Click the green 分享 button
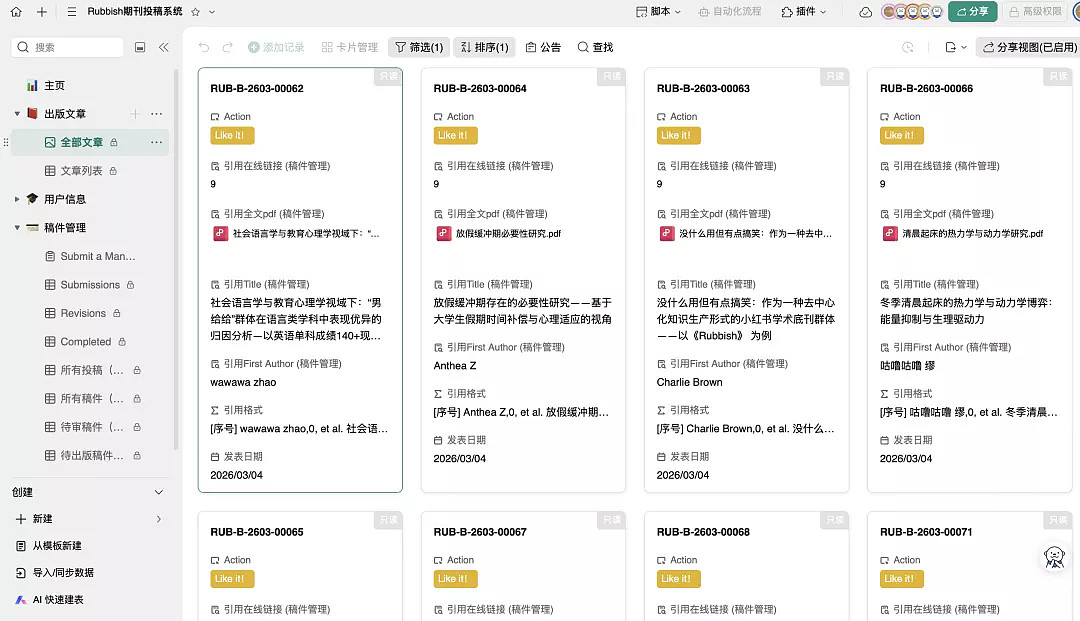The height and width of the screenshot is (621, 1080). (973, 12)
